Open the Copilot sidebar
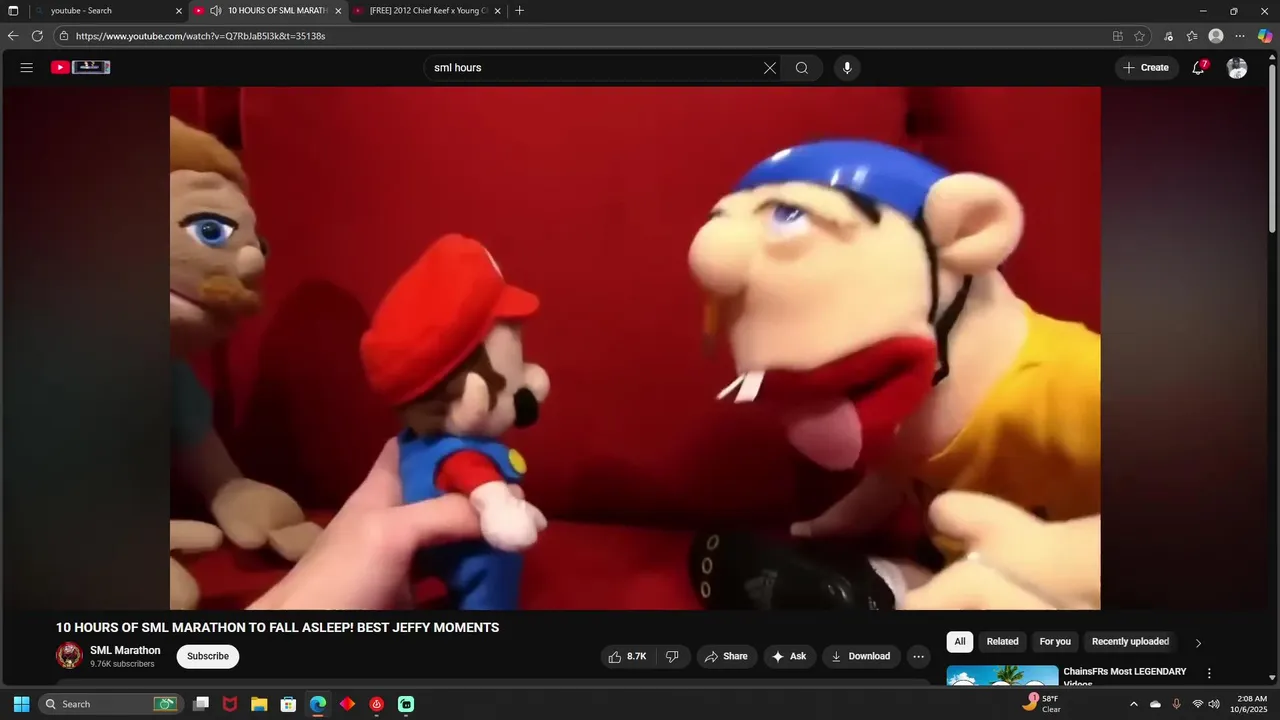The width and height of the screenshot is (1280, 720). pyautogui.click(x=1264, y=36)
